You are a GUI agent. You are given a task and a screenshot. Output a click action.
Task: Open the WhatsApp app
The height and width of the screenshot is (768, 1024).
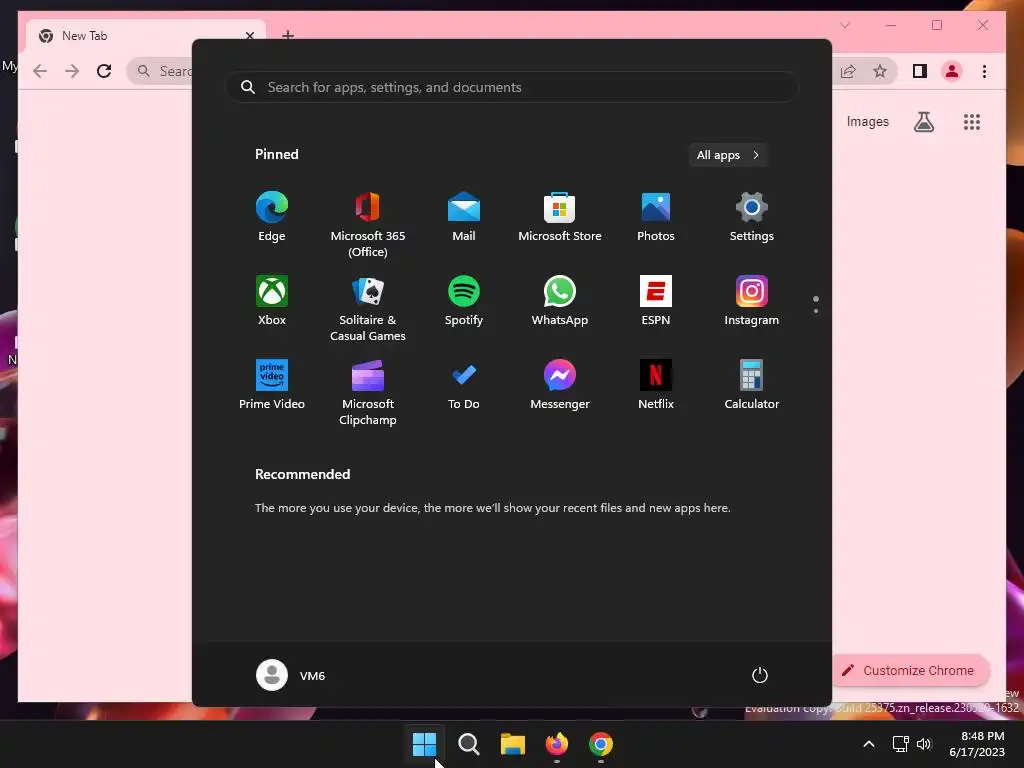pos(560,300)
